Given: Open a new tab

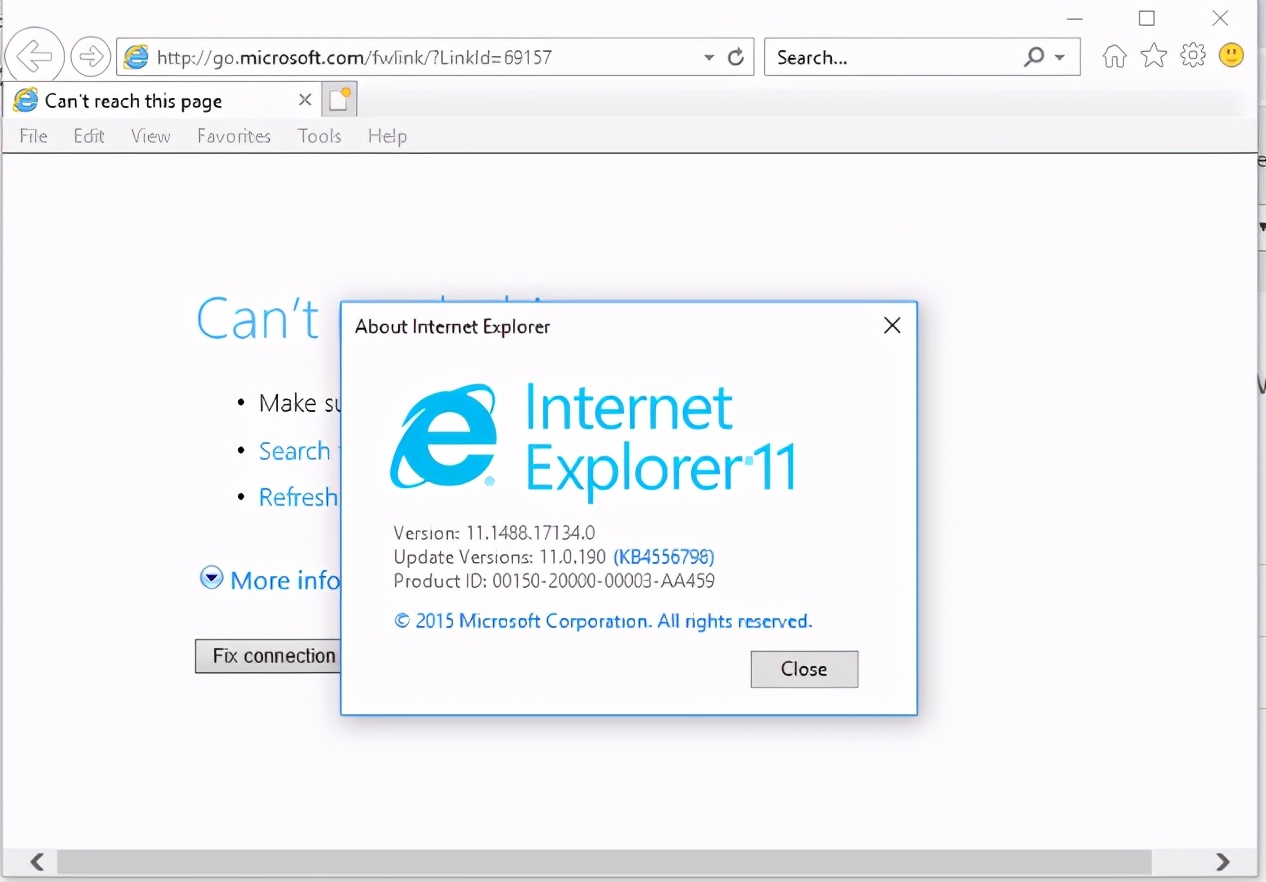Looking at the screenshot, I should [x=340, y=100].
